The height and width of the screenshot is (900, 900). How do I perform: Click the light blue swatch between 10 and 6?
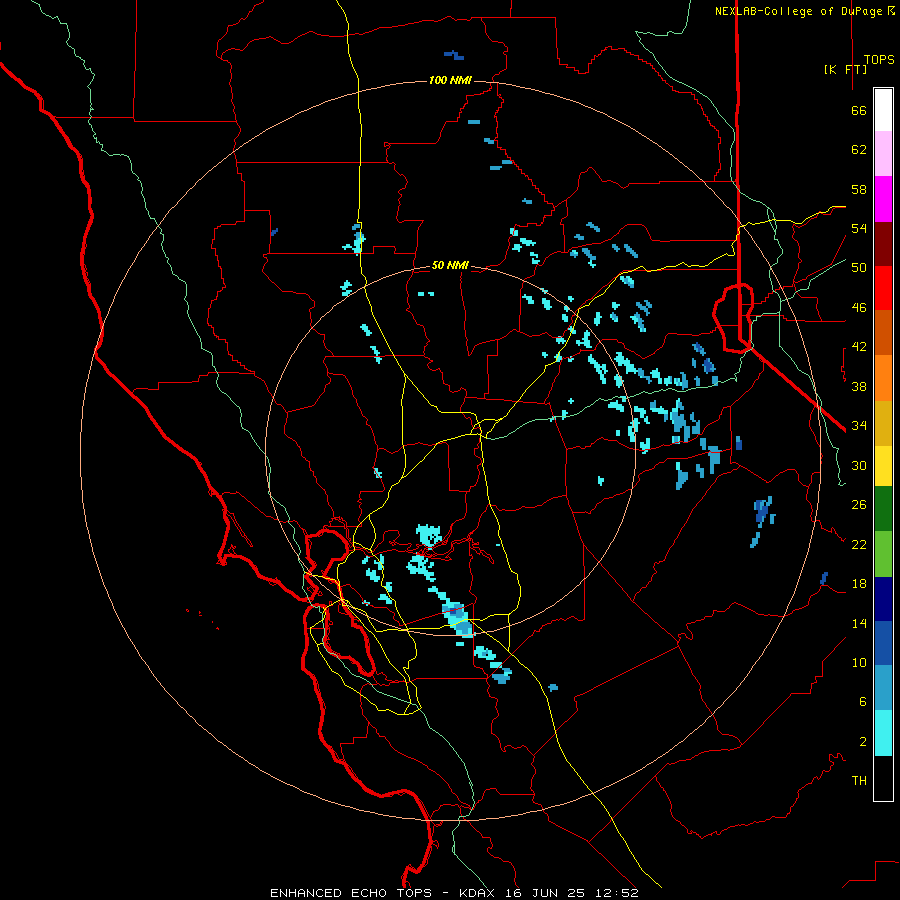[x=883, y=688]
